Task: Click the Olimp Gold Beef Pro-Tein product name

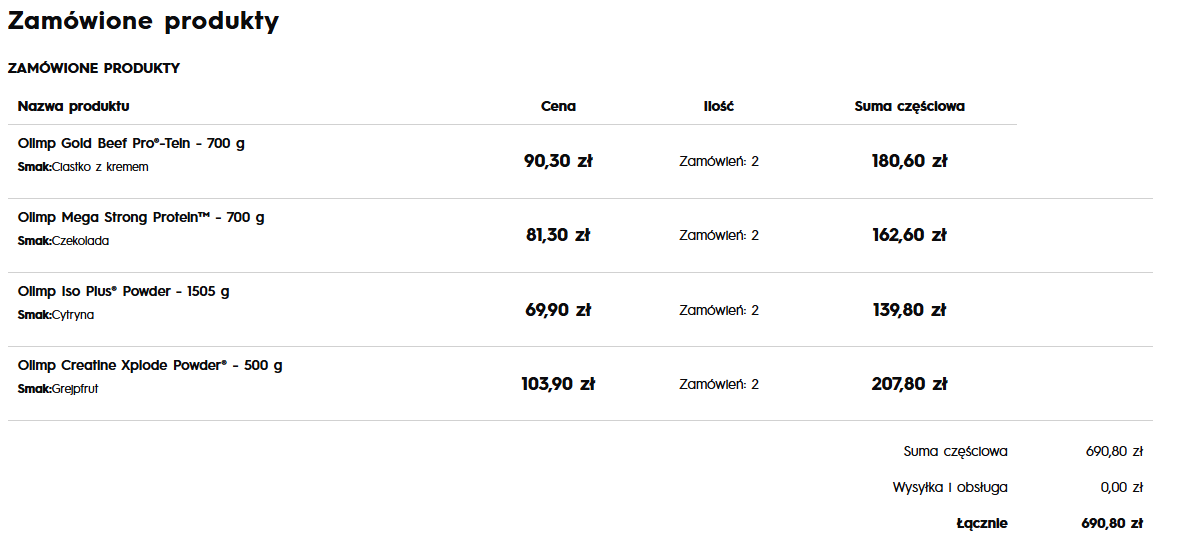Action: [x=131, y=143]
